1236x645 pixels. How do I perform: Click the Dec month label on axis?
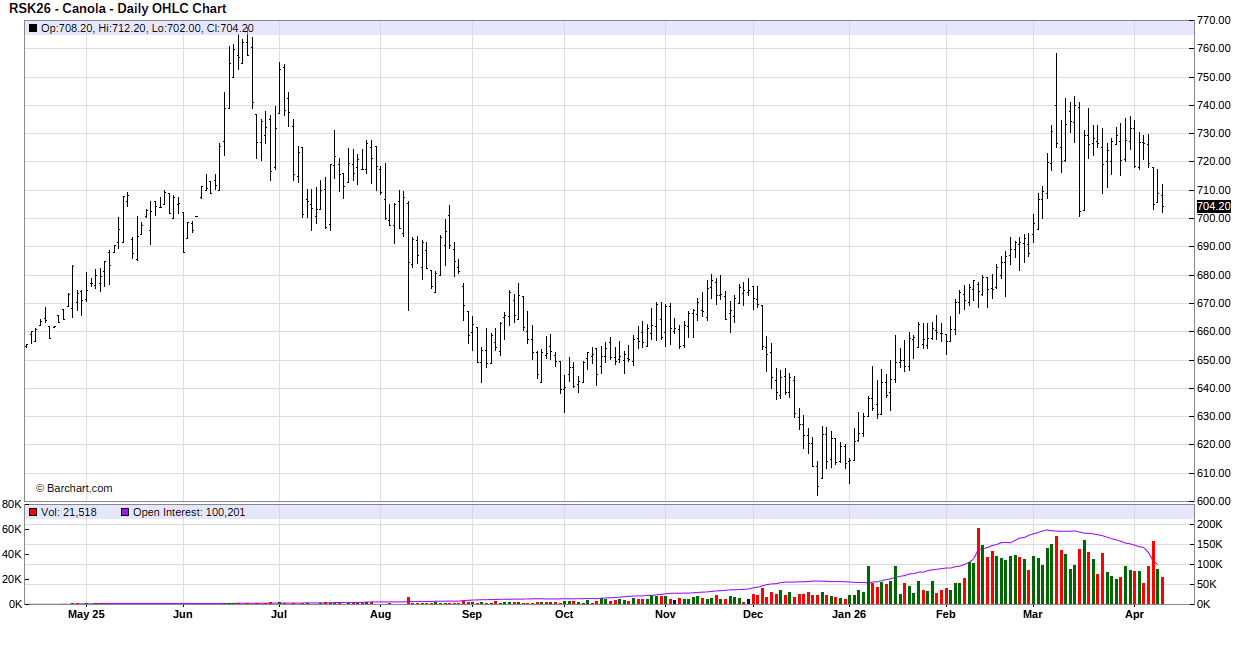click(x=753, y=615)
